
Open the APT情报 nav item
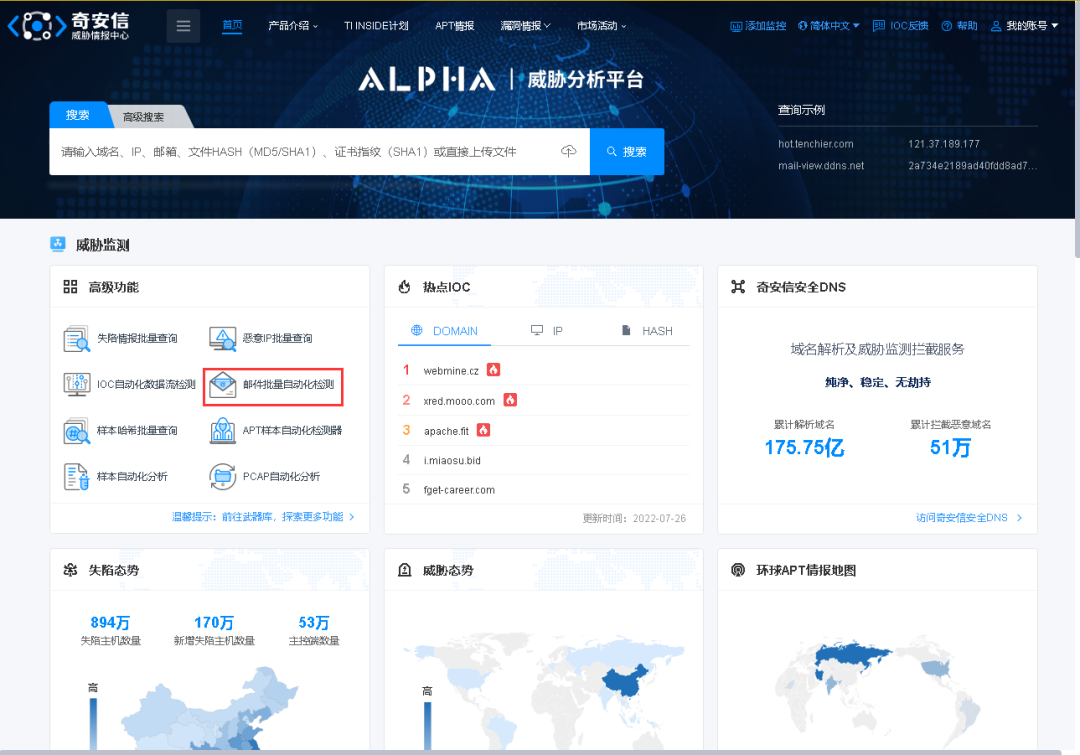(x=455, y=25)
